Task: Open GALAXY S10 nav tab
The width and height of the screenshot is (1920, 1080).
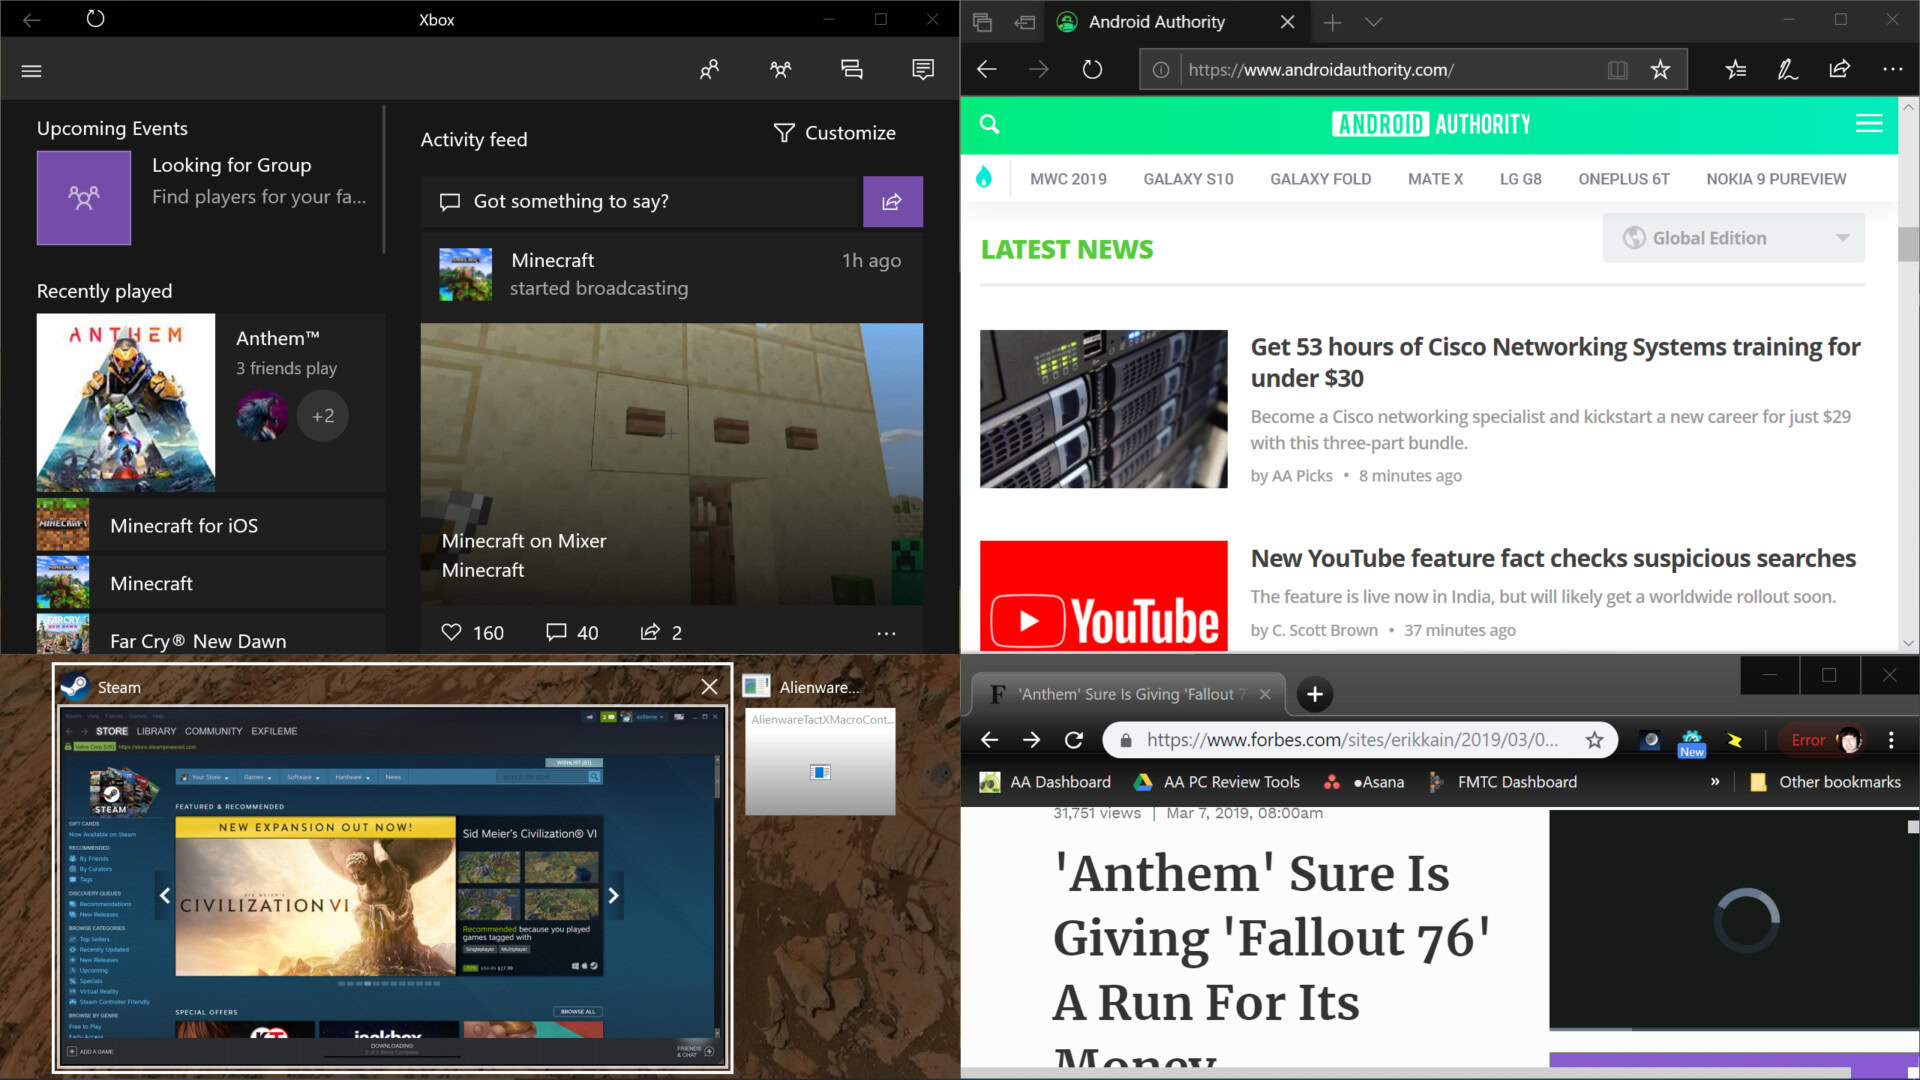Action: (1188, 179)
